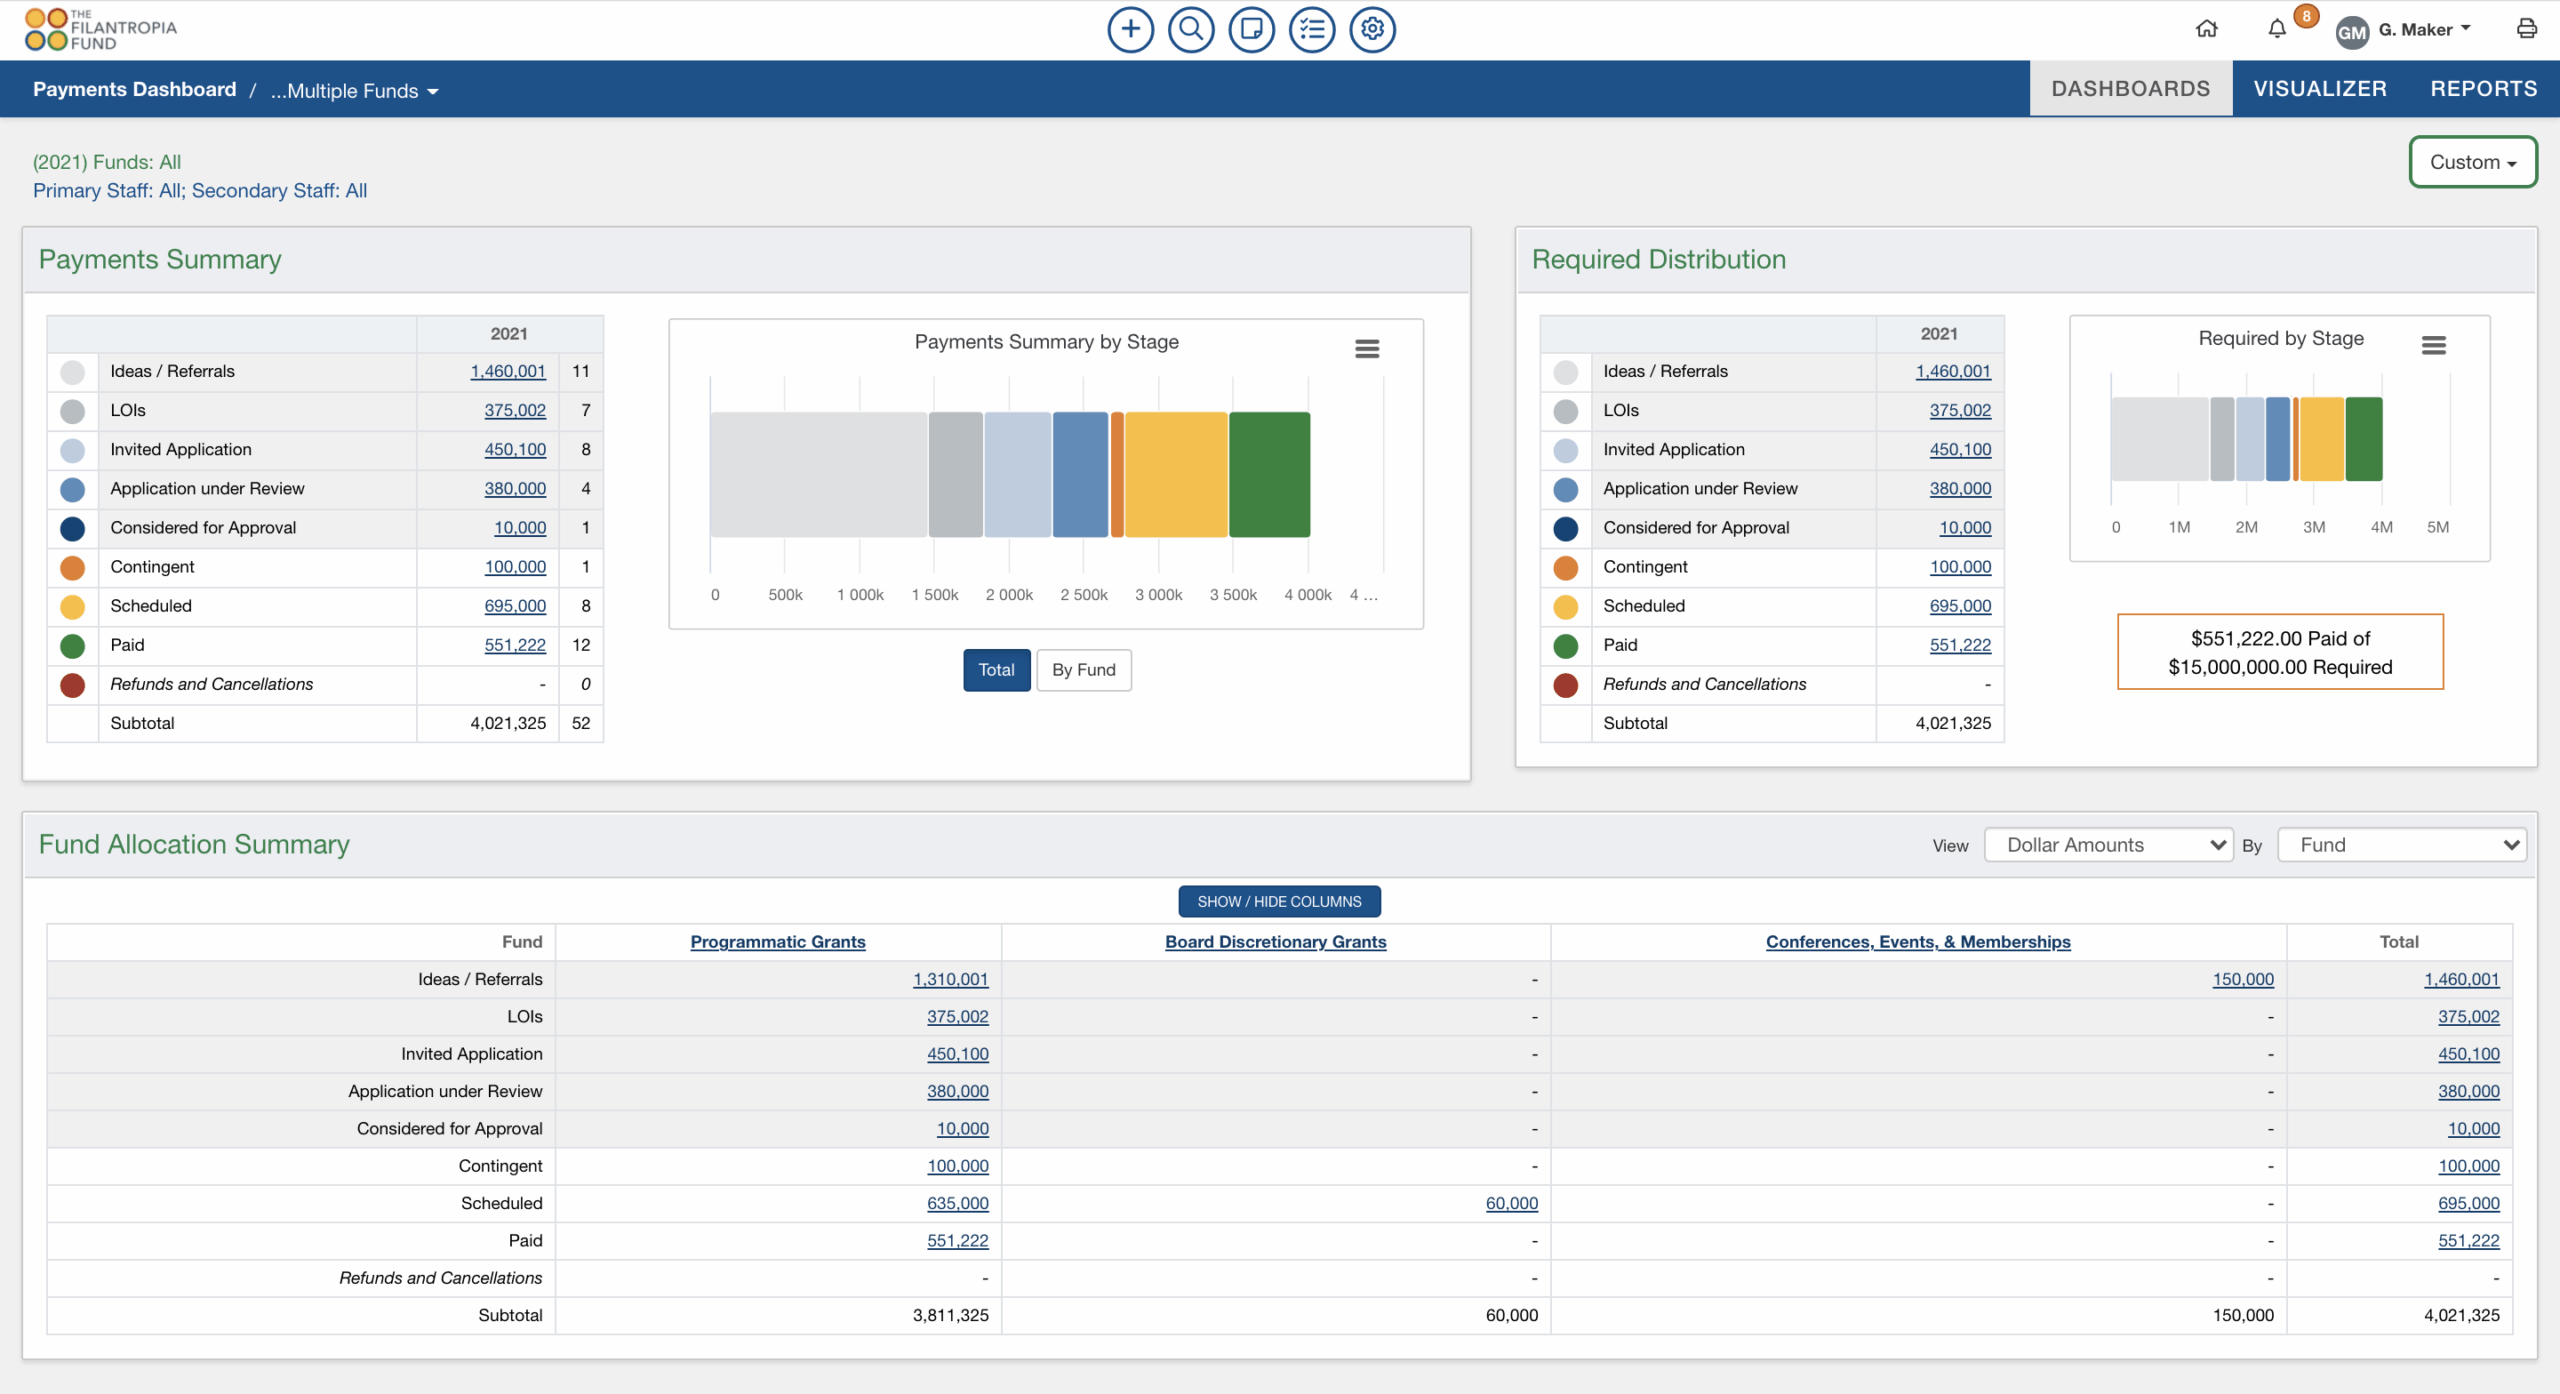Viewport: 2560px width, 1394px height.
Task: Click the SHOW / HIDE COLUMNS button
Action: click(1279, 901)
